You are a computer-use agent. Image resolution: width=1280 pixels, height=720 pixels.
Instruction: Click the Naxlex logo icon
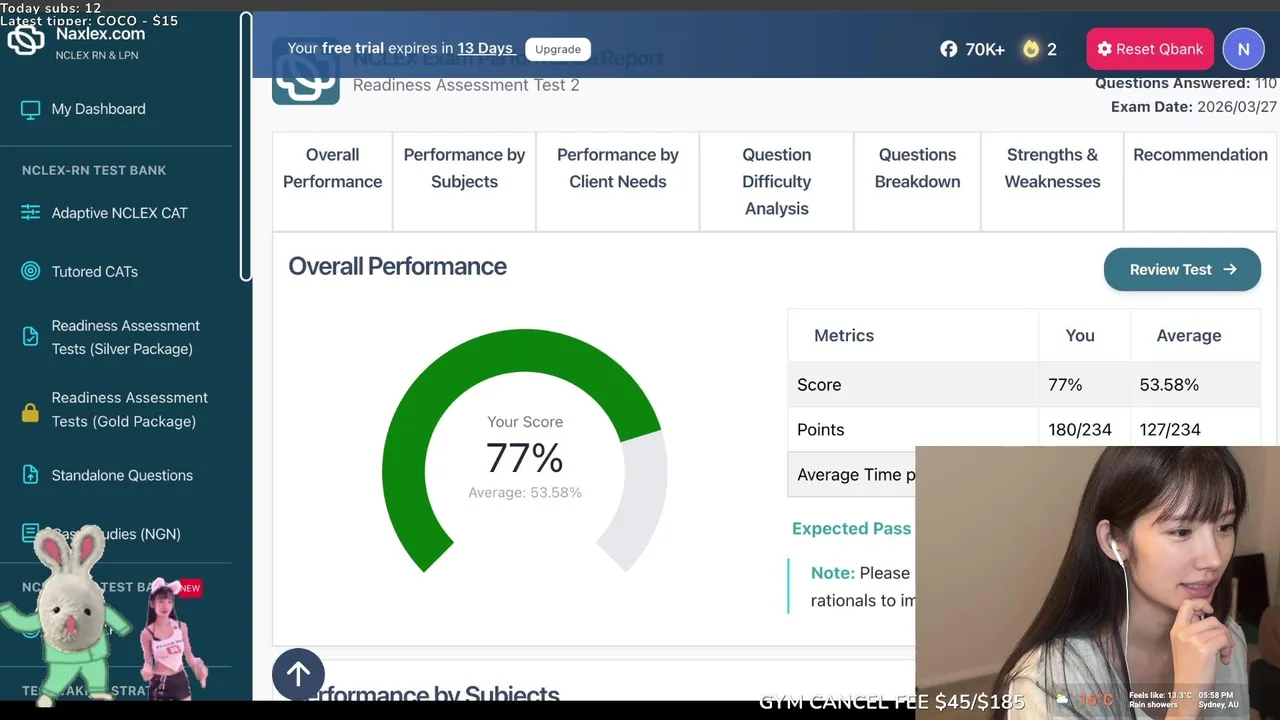click(26, 41)
